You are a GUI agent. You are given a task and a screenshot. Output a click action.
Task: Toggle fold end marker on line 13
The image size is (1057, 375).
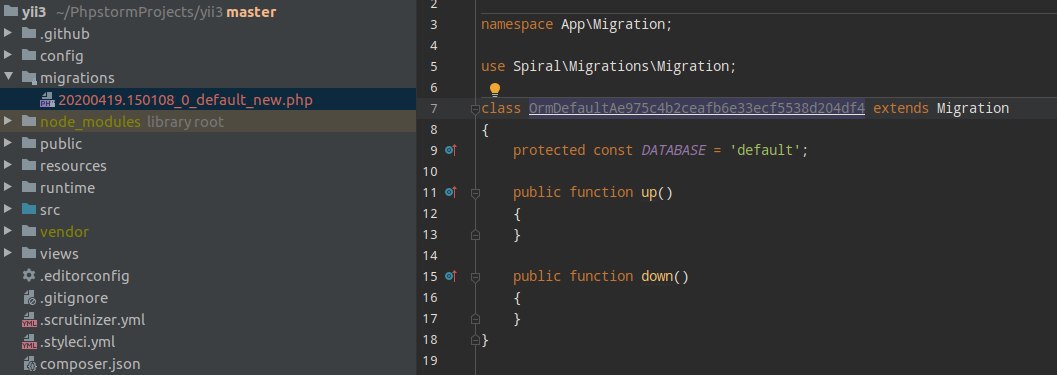[x=475, y=235]
